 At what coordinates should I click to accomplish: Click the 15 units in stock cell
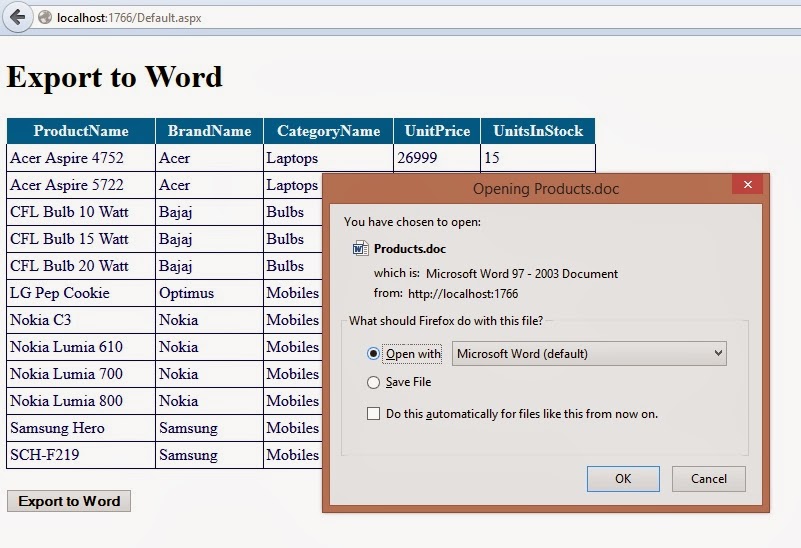coord(538,158)
